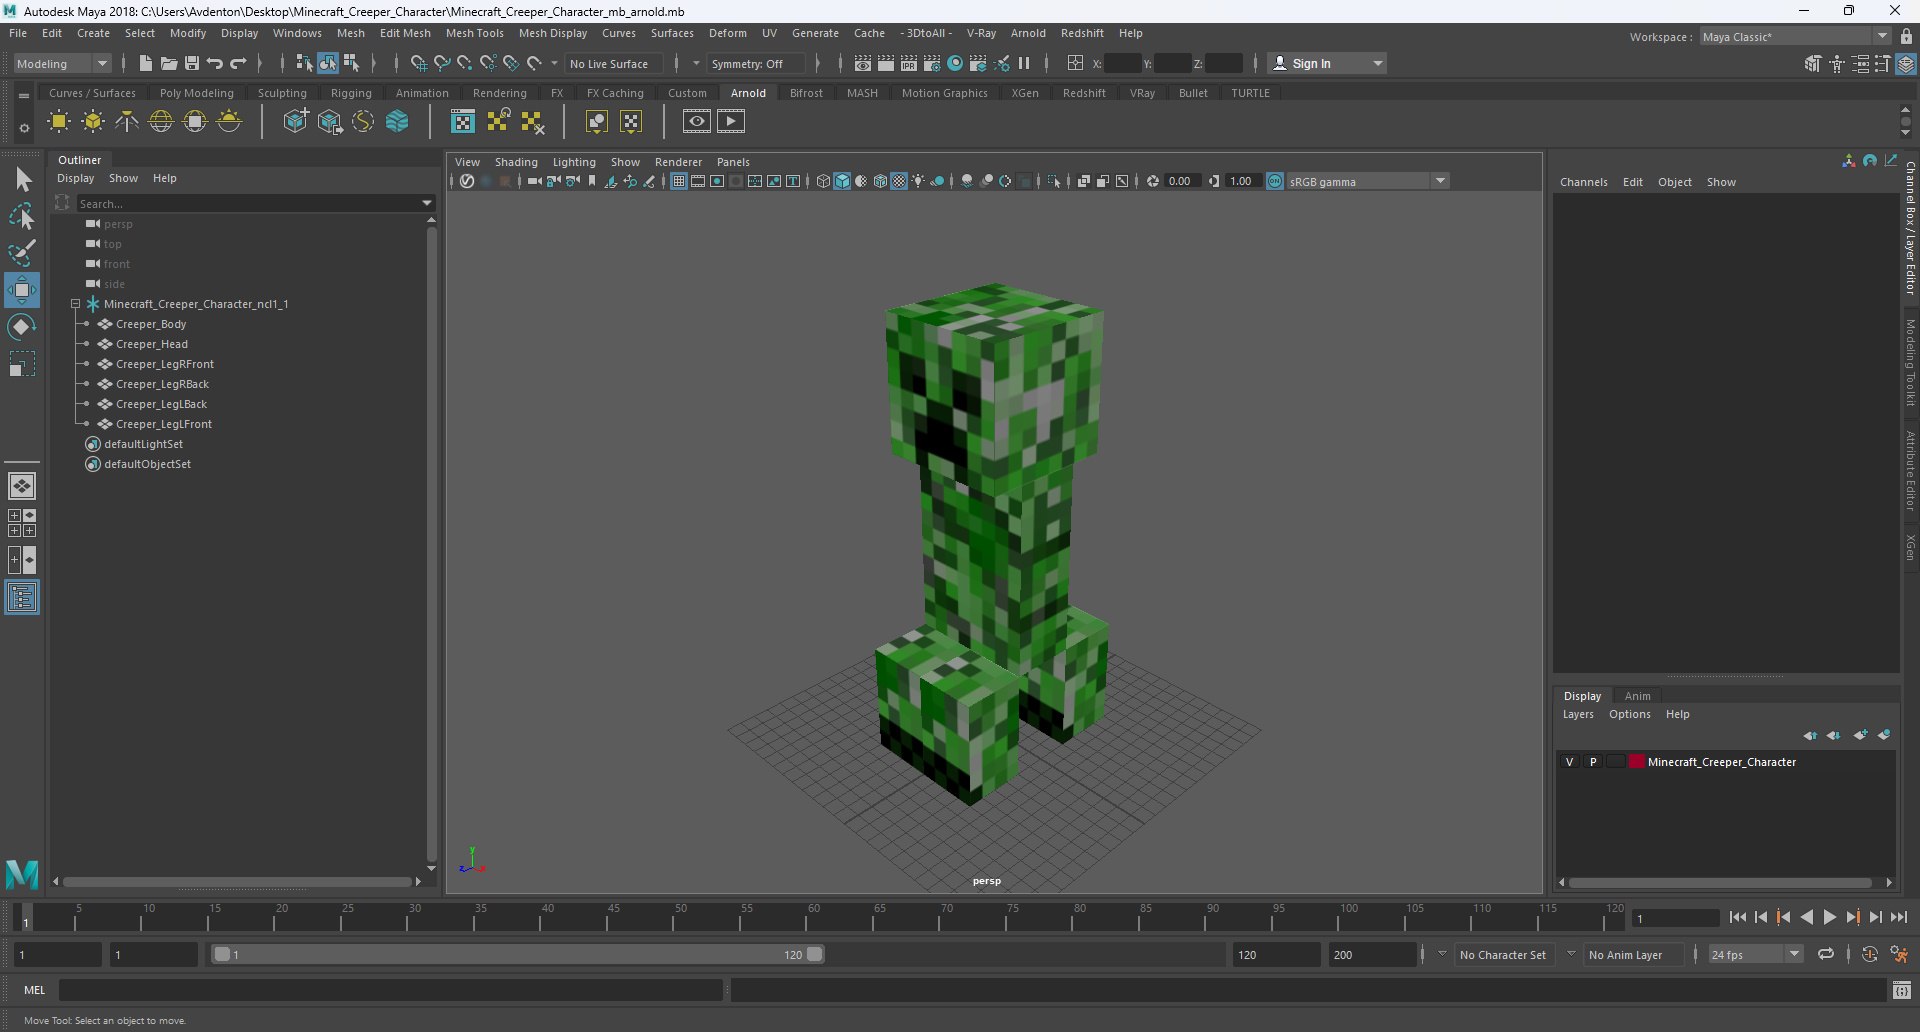Open No Character Set dropdown arrow
This screenshot has width=1920, height=1032.
[1442, 954]
